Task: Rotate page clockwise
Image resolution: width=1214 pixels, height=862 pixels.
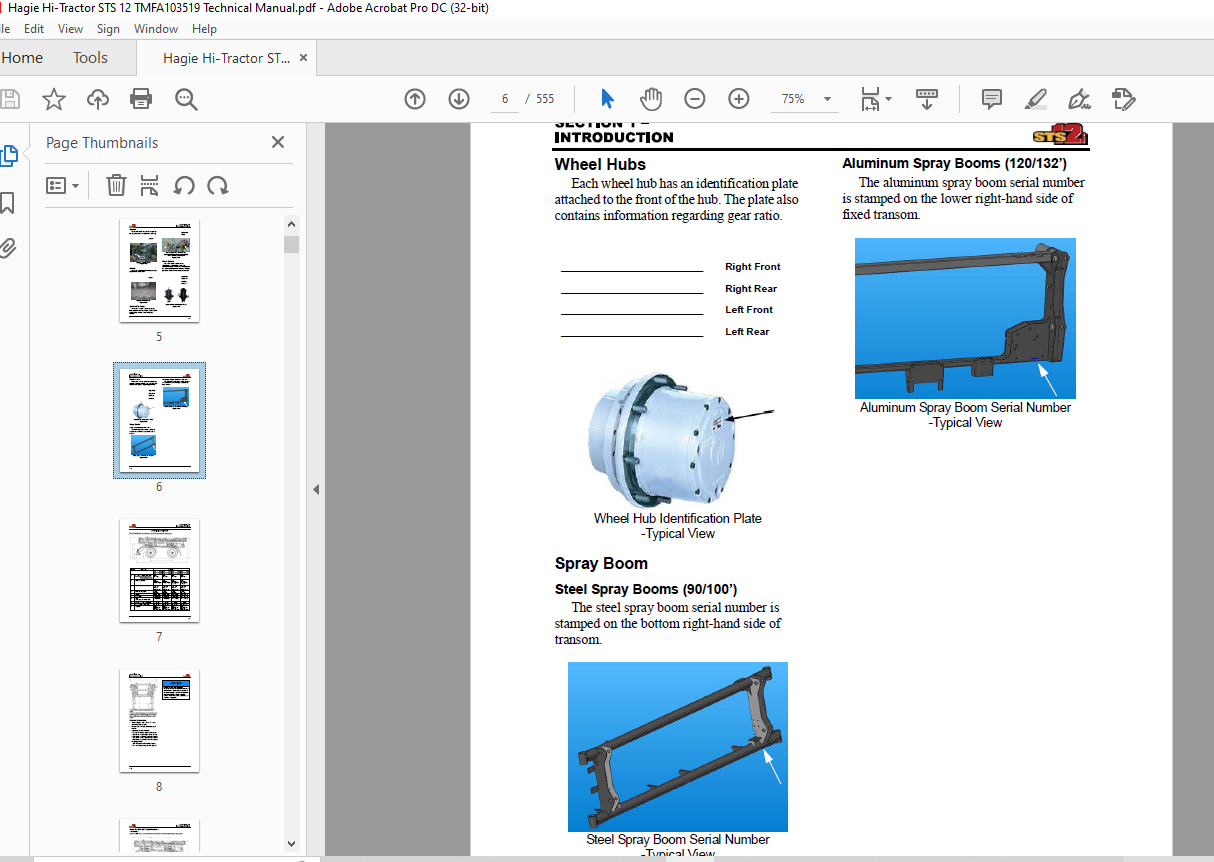Action: pyautogui.click(x=217, y=185)
